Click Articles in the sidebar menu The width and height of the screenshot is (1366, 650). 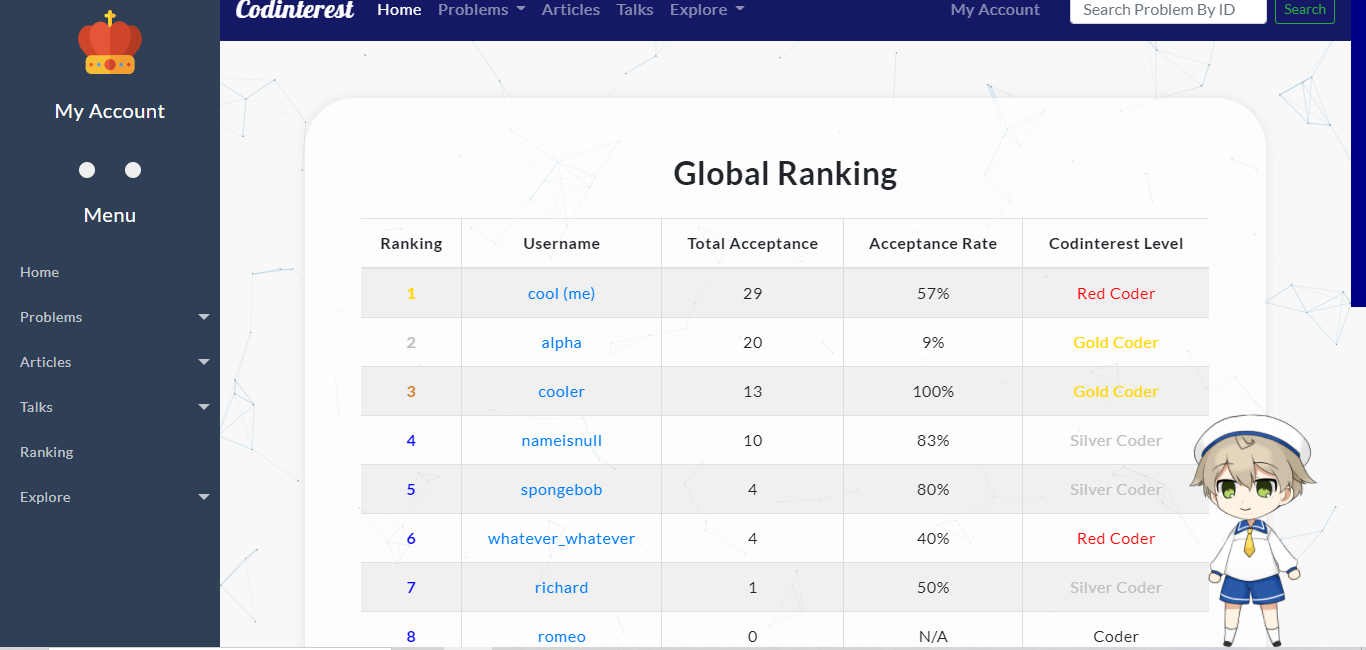[46, 362]
